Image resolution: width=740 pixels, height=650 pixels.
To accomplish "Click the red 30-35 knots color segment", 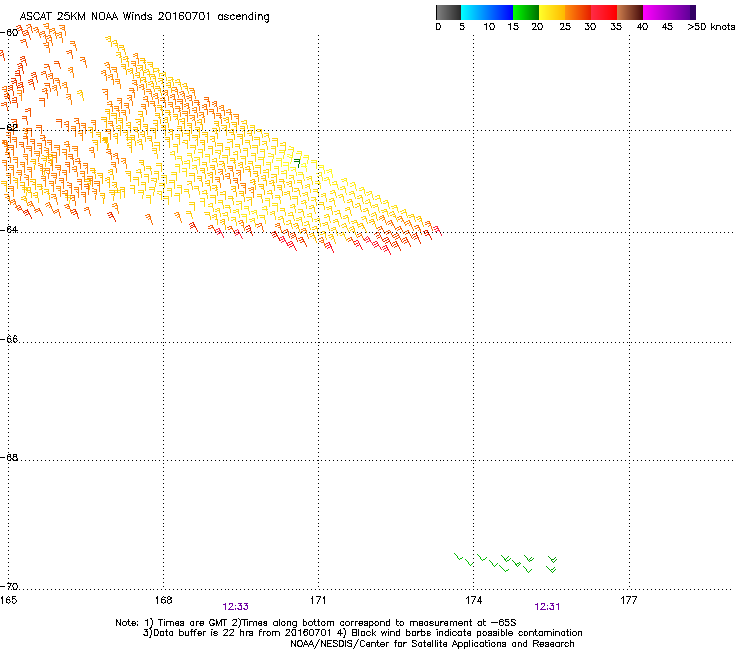I will pyautogui.click(x=604, y=12).
